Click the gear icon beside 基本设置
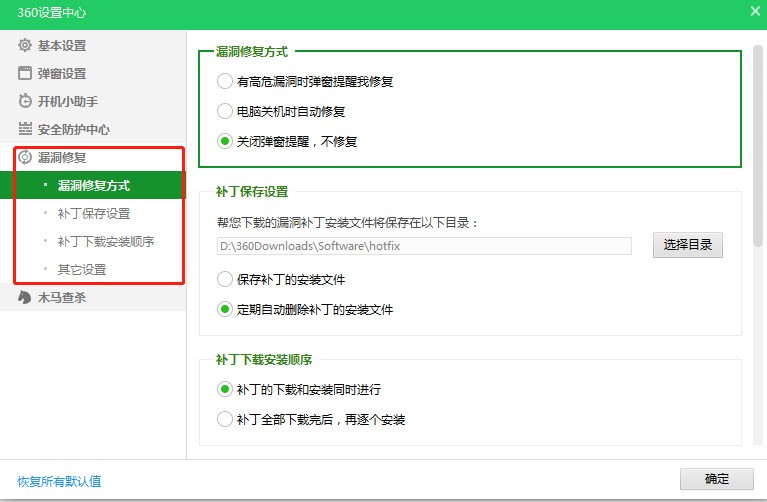The image size is (767, 502). [25, 45]
